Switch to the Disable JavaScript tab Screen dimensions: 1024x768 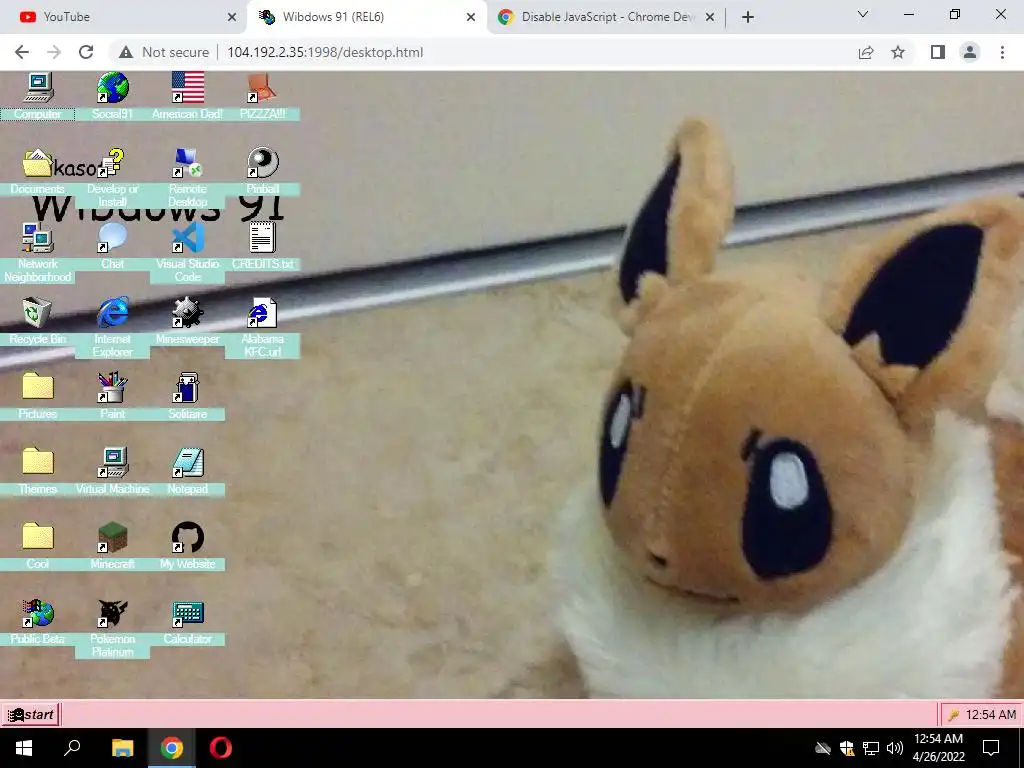(x=606, y=17)
